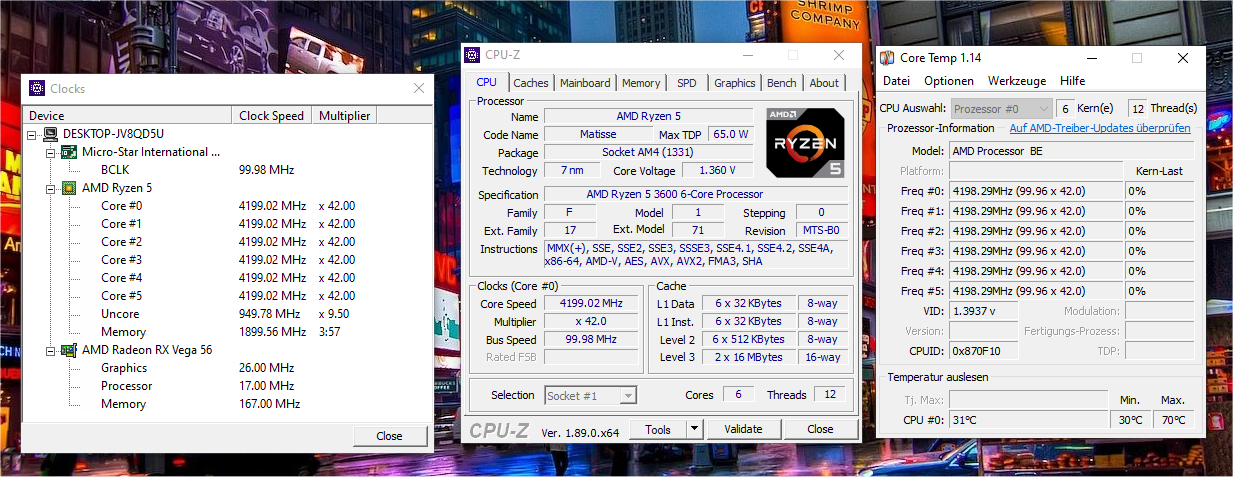Close the Core Temp window
Screen dimensions: 1233x477
coord(1184,58)
